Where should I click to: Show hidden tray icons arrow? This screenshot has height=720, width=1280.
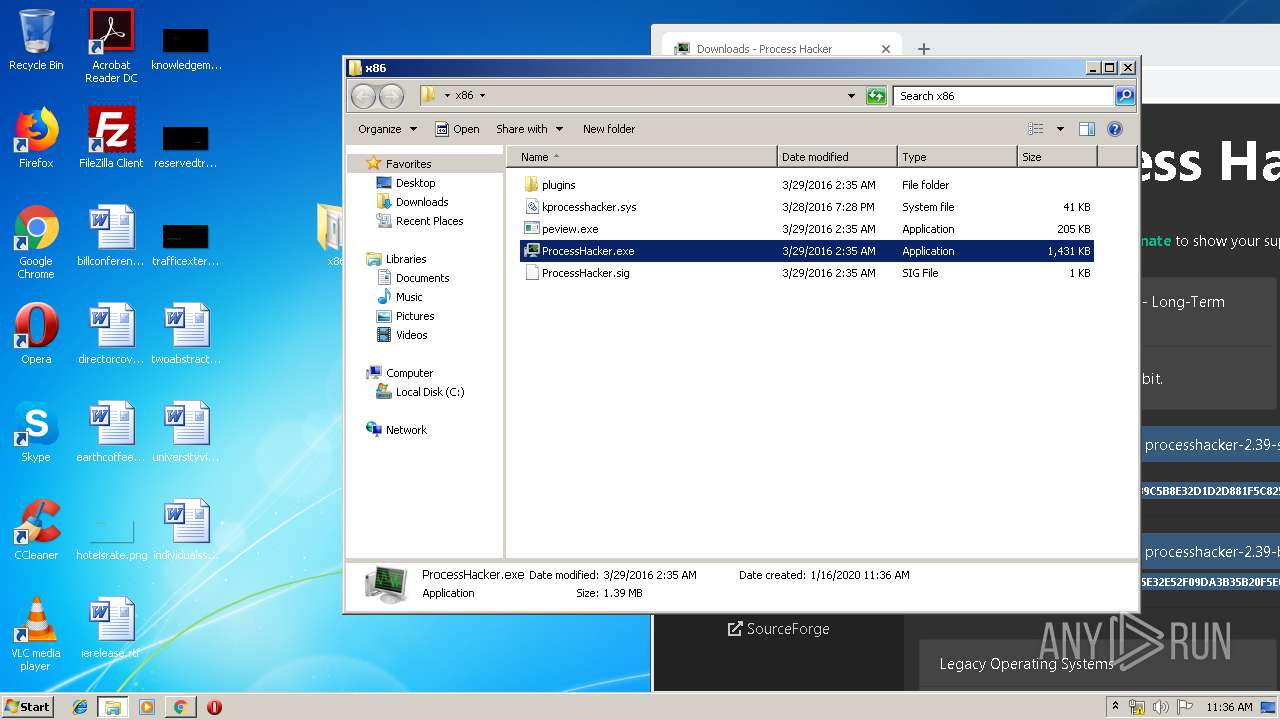click(1115, 706)
